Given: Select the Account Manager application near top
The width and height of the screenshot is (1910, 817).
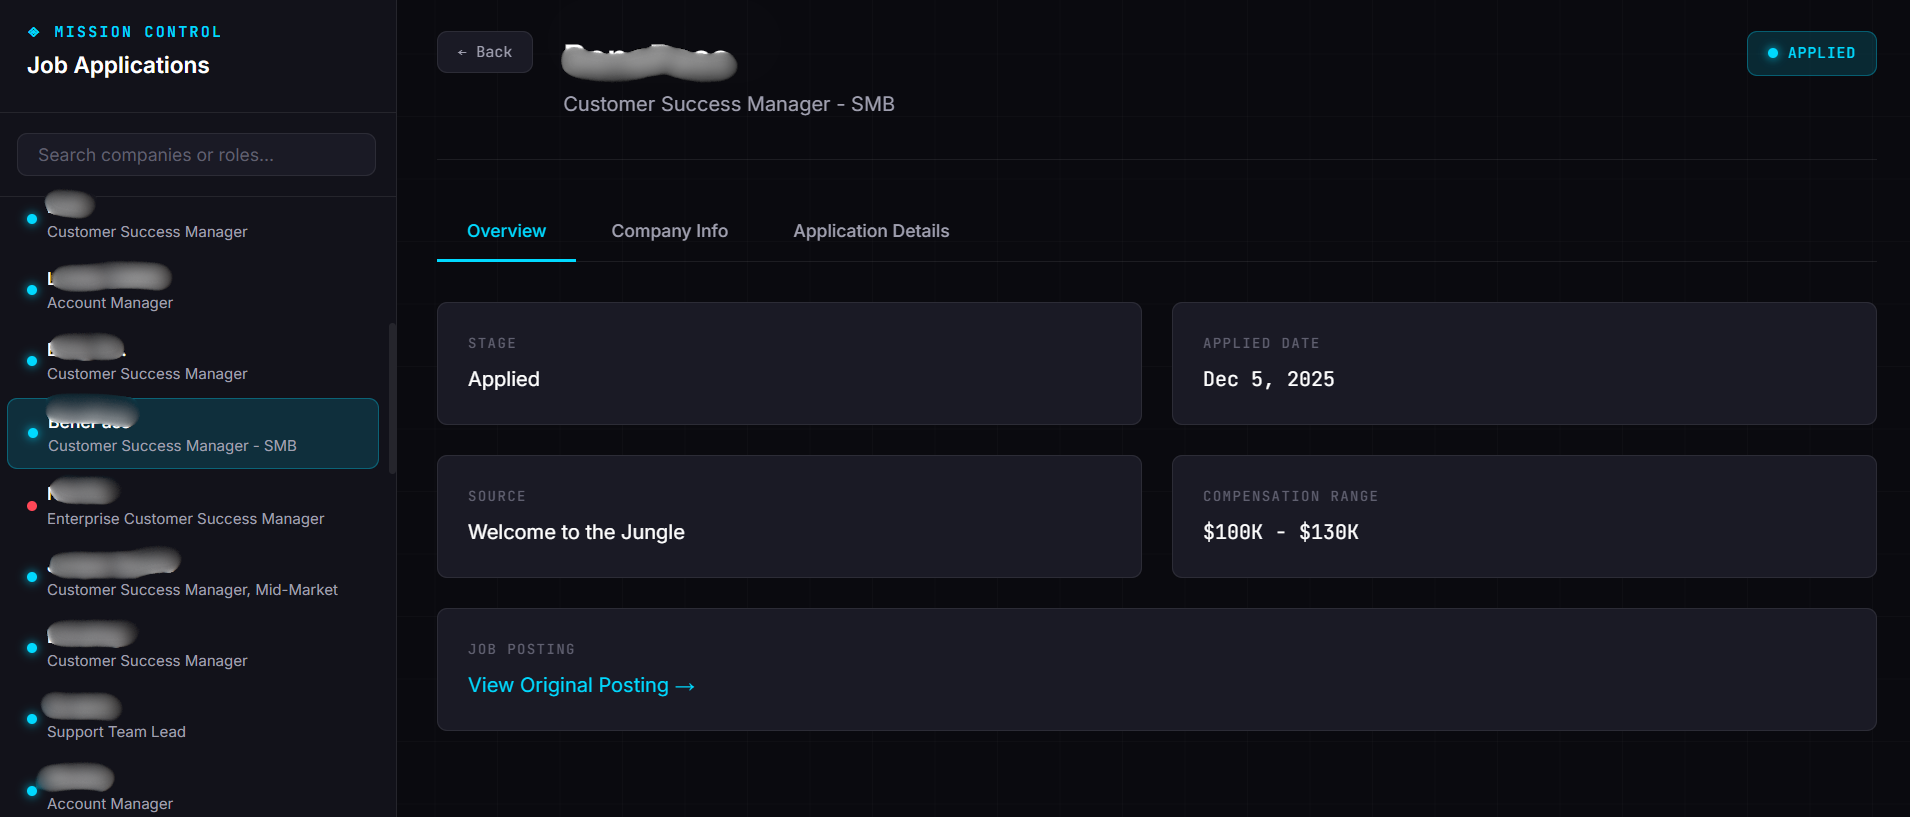Looking at the screenshot, I should [110, 302].
